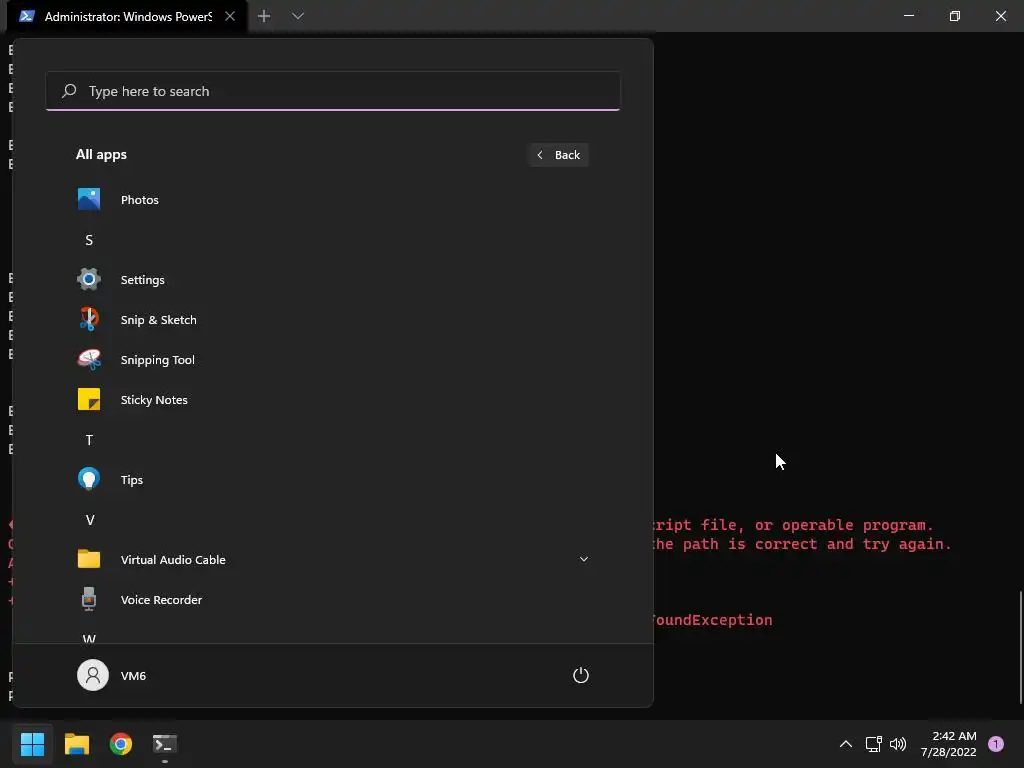Click the Back chevron arrow

(x=539, y=155)
